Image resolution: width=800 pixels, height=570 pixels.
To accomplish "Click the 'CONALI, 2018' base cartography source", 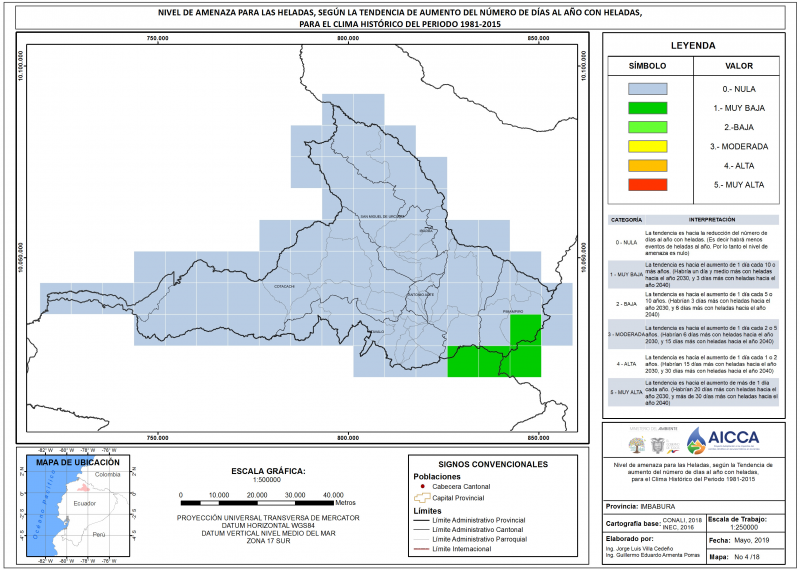I will [x=682, y=520].
